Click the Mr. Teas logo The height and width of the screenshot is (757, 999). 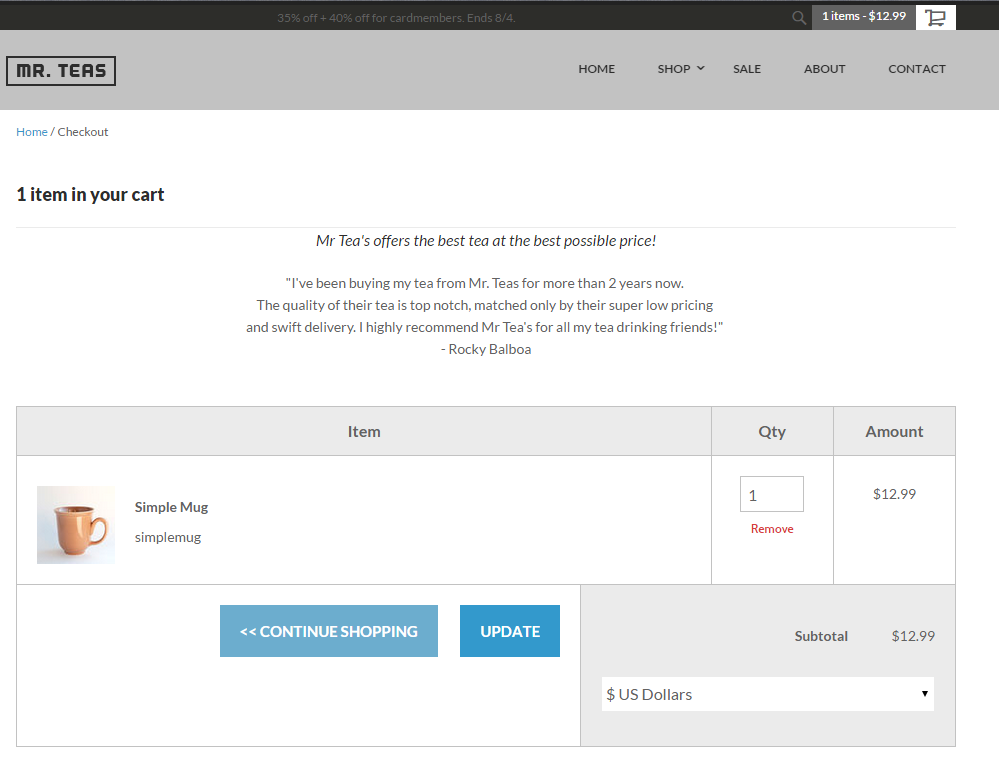pos(61,71)
